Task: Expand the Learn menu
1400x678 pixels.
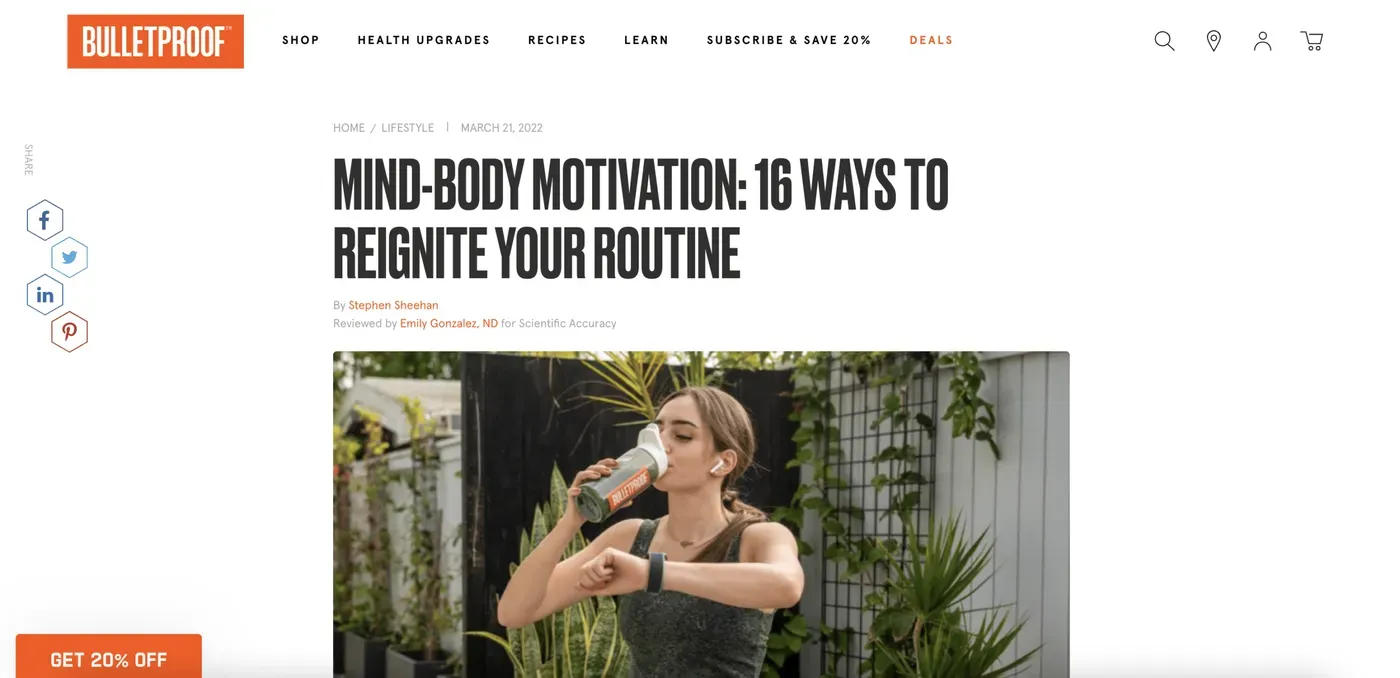Action: [x=646, y=40]
